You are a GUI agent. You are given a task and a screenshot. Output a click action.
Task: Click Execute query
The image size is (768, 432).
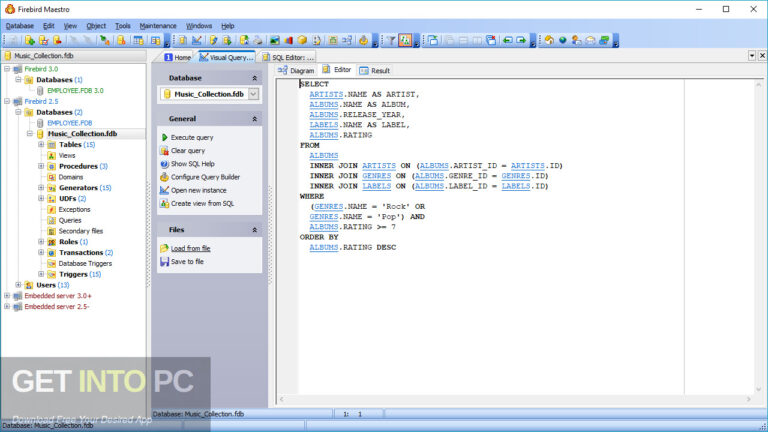(x=192, y=138)
